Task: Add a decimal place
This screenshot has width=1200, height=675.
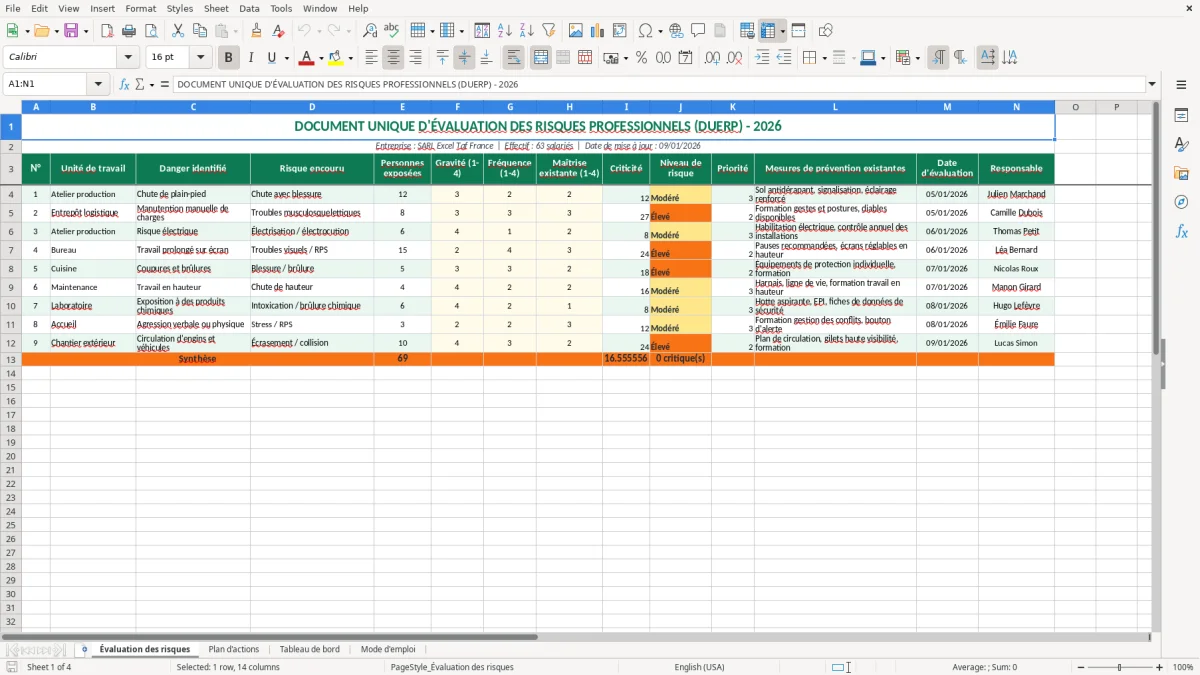Action: click(712, 58)
